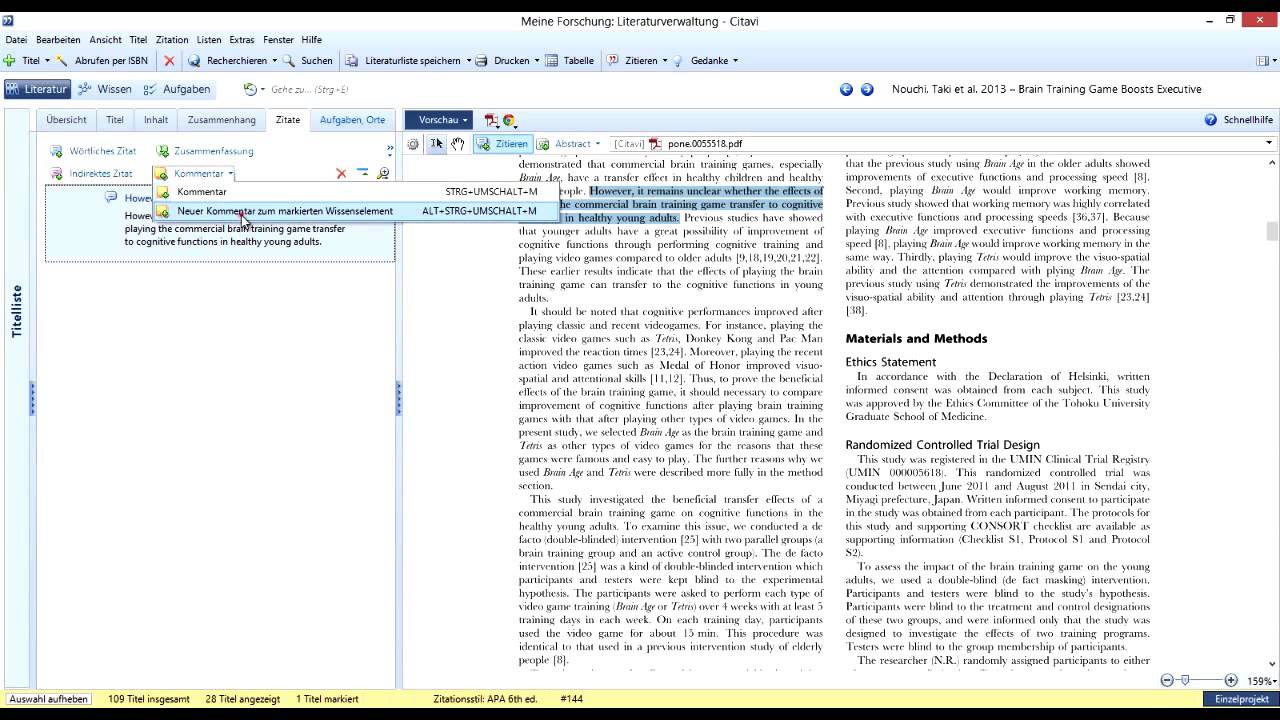This screenshot has height=720, width=1280.
Task: Select the hand pan tool
Action: (x=457, y=144)
